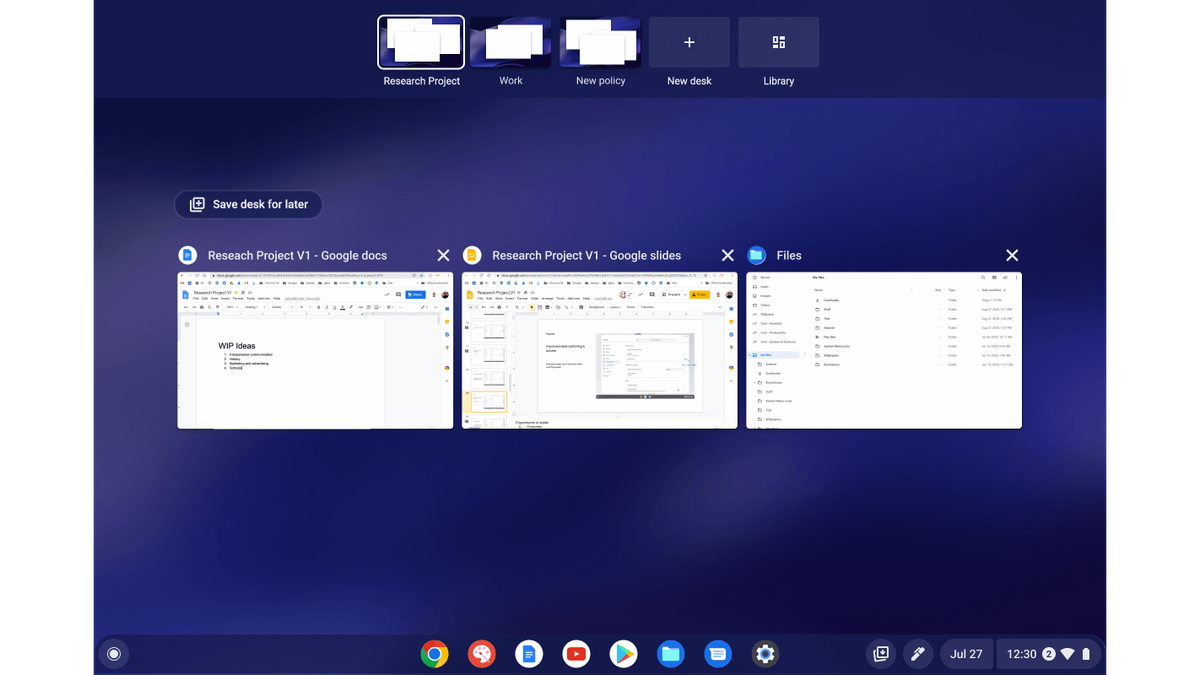Select the Reseach Project V1 Docs window

[314, 350]
